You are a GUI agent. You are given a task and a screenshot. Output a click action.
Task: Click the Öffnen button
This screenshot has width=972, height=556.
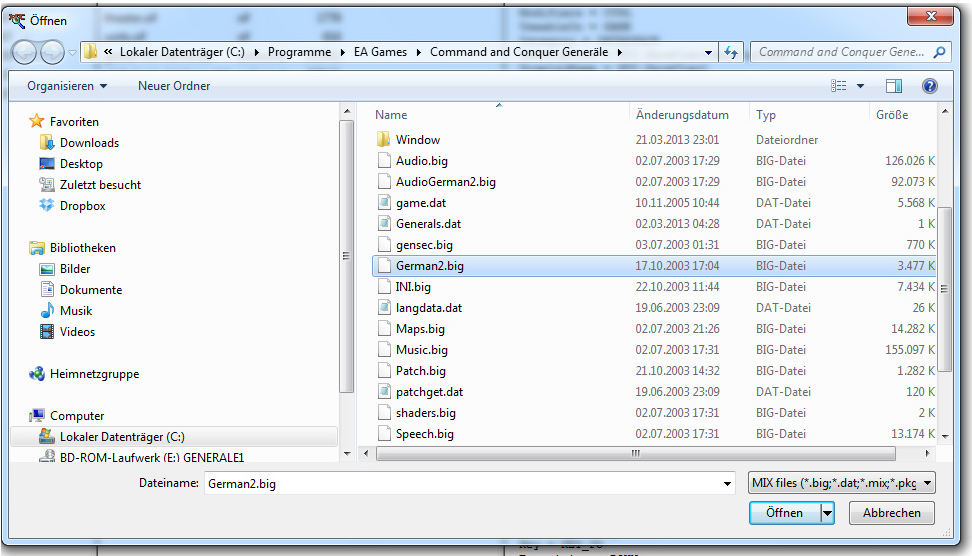coord(784,513)
